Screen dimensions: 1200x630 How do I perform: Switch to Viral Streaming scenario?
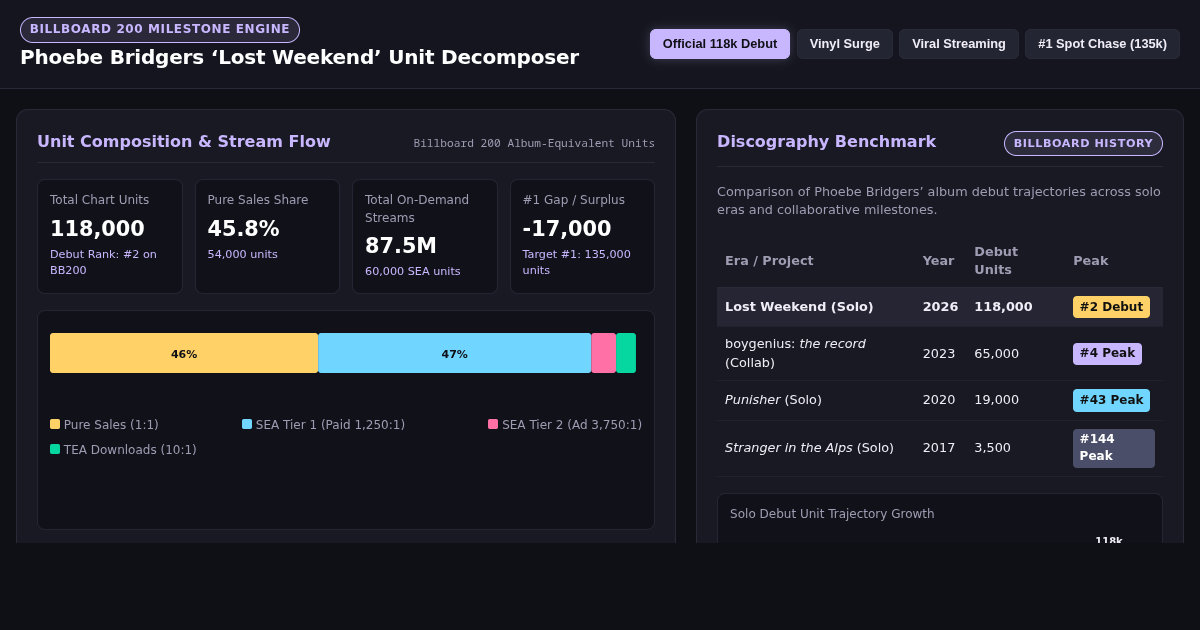pyautogui.click(x=959, y=44)
